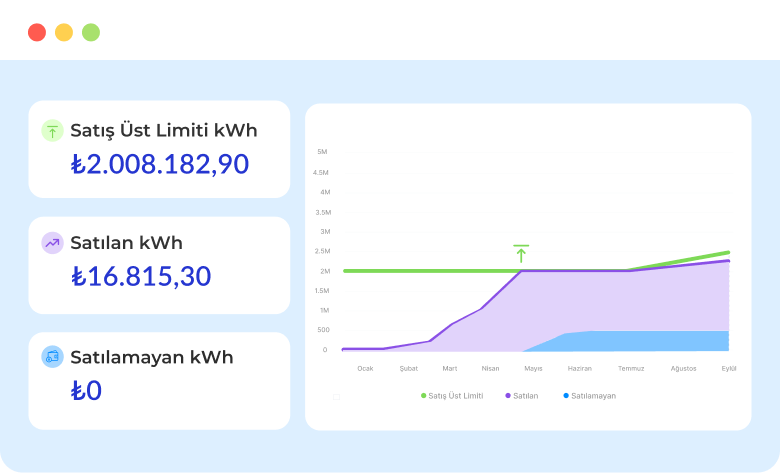Click the green legend dot for Satış Üst Limiti
The width and height of the screenshot is (780, 473).
(x=423, y=396)
